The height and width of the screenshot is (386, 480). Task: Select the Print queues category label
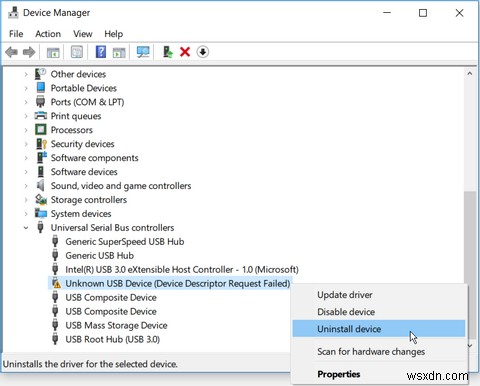(76, 116)
